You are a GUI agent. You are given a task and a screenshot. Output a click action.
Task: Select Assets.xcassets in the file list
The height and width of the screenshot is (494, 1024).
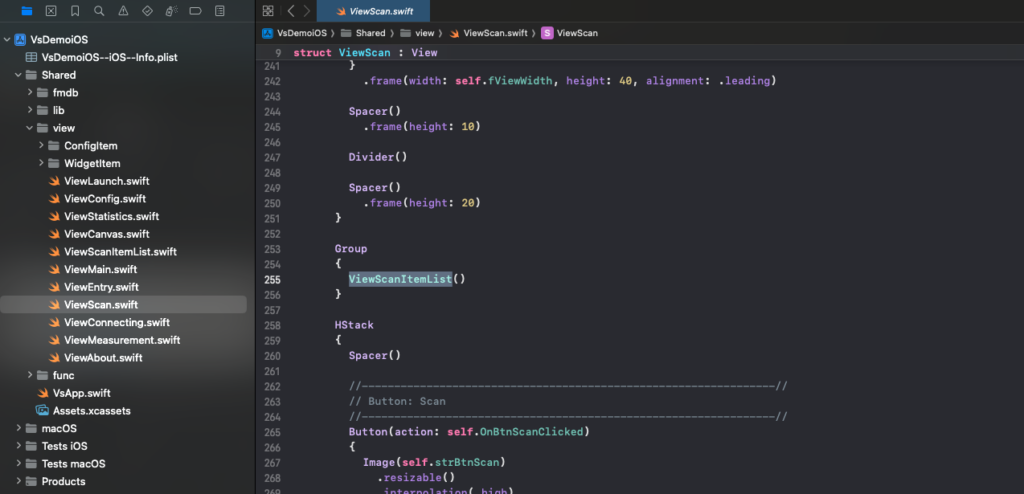point(91,410)
